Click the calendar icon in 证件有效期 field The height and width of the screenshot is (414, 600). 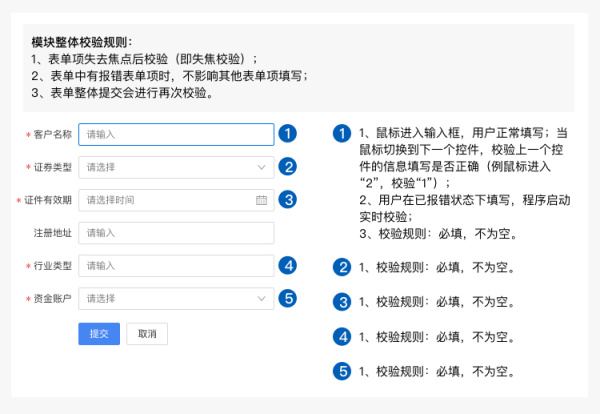[261, 200]
